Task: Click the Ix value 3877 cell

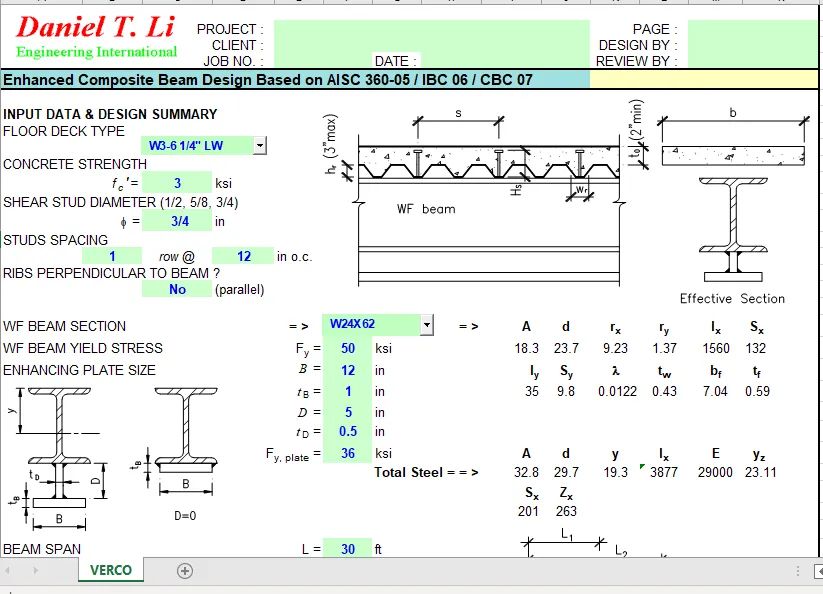Action: 663,473
